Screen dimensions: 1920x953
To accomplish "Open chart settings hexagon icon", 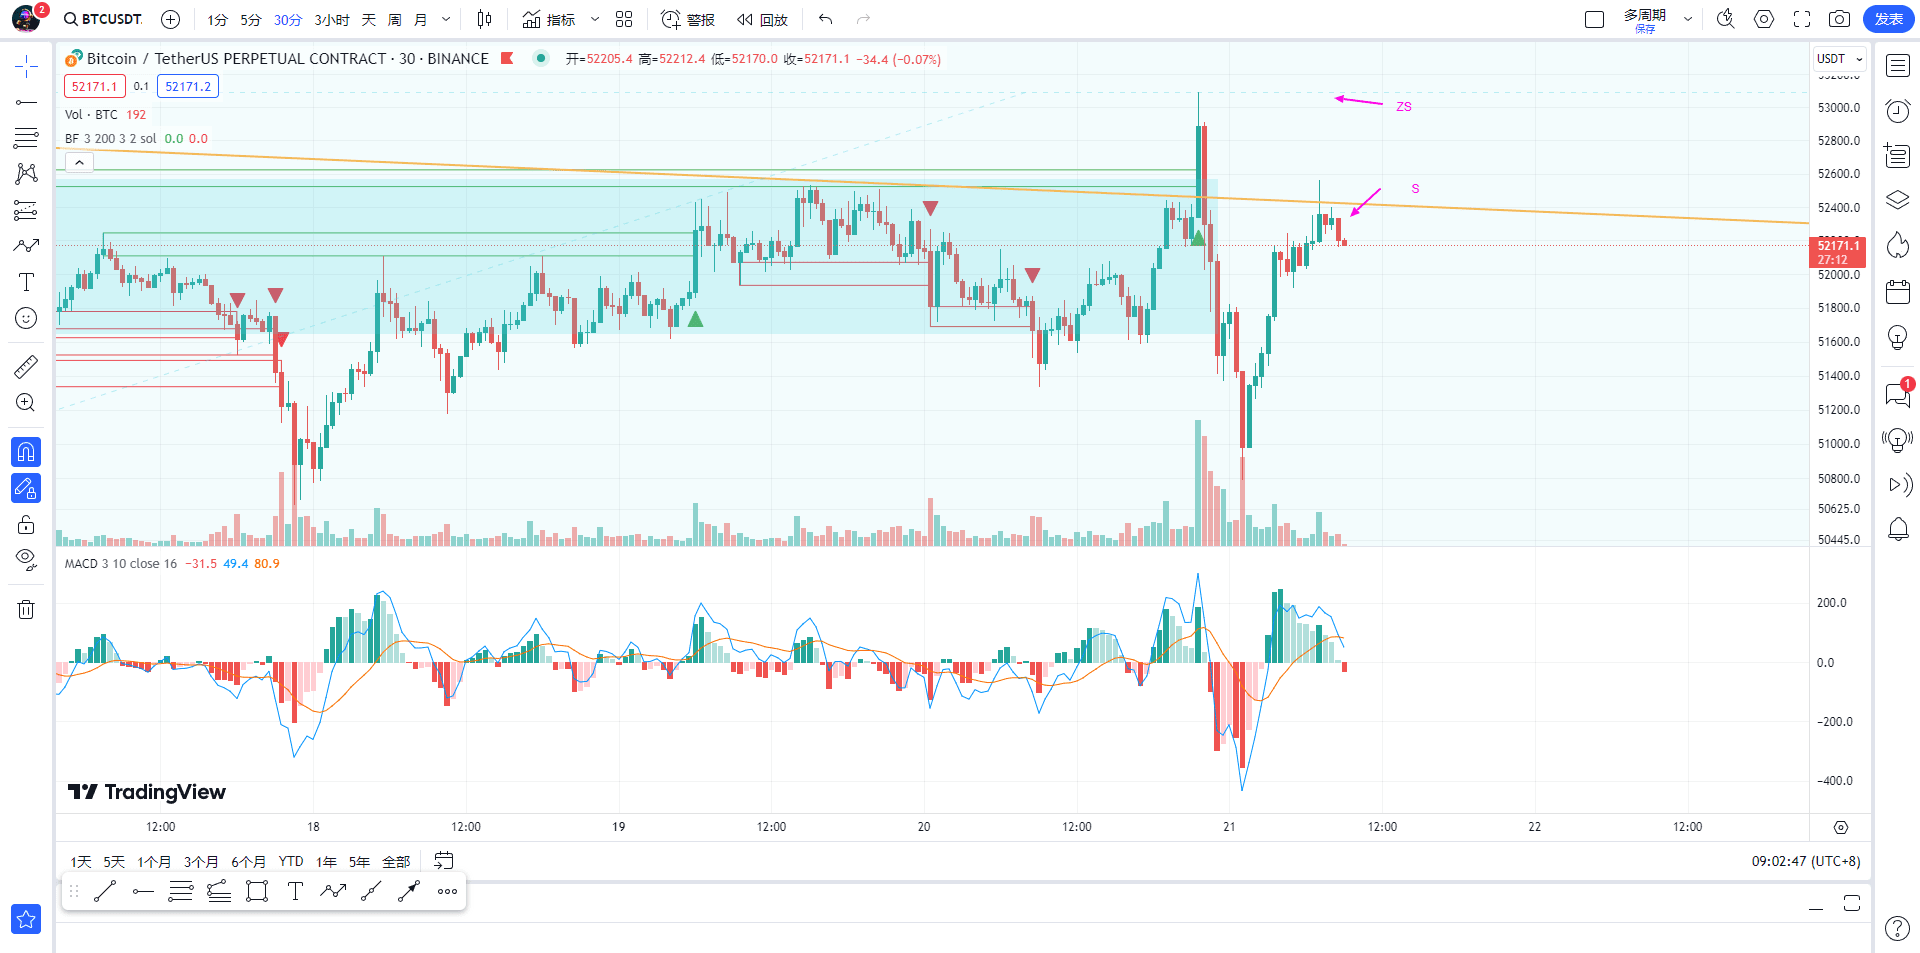I will [x=1764, y=19].
